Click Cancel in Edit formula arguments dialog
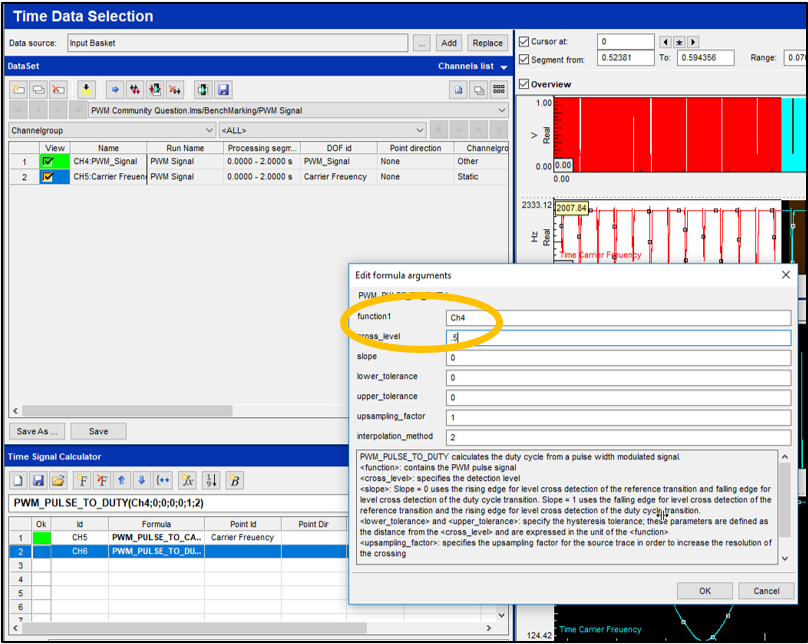 [x=766, y=591]
